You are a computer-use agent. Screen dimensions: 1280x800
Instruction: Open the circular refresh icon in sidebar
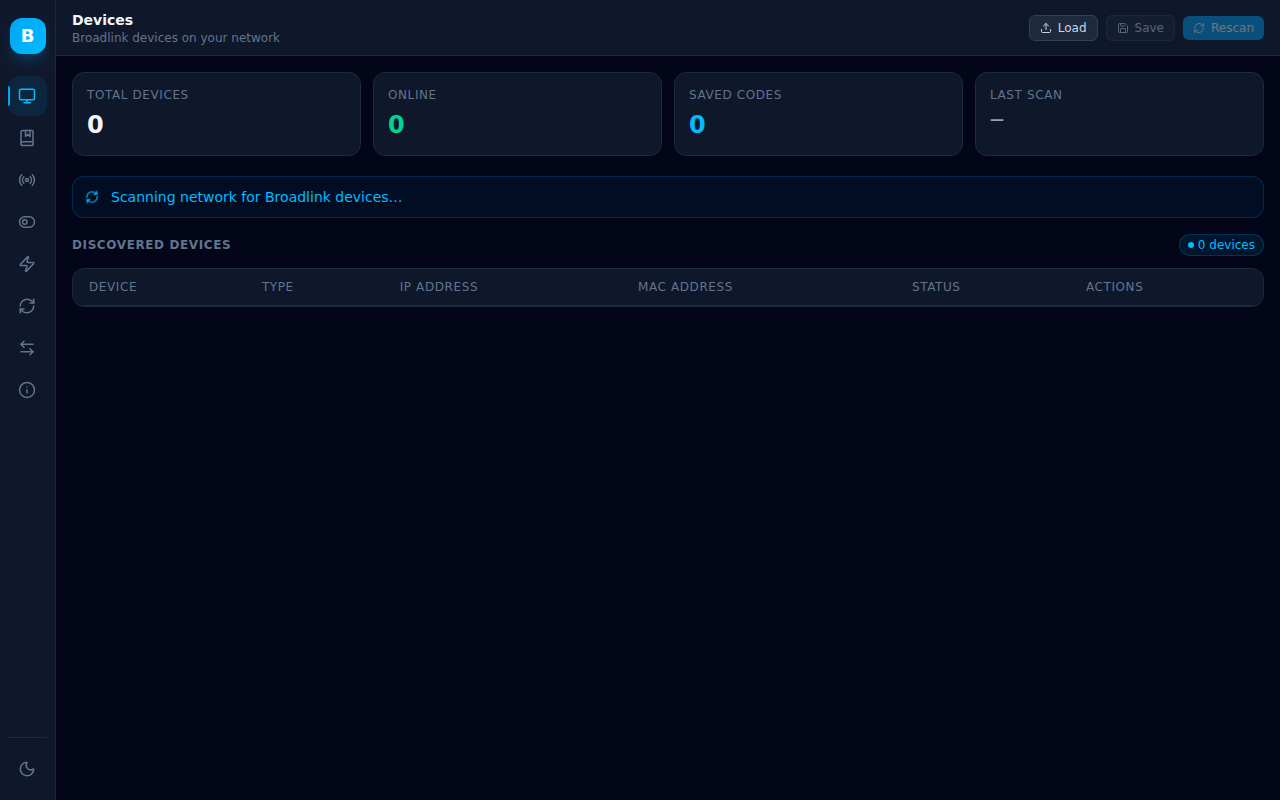click(x=27, y=306)
